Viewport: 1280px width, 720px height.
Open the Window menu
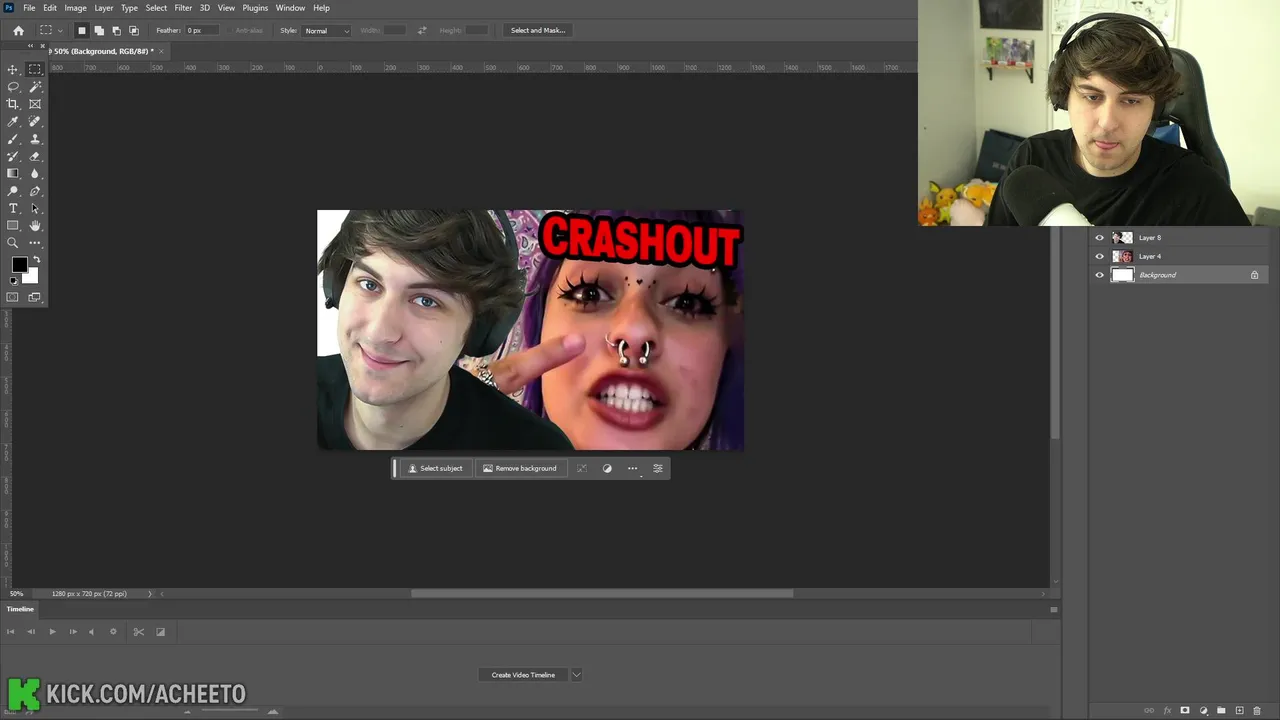coord(290,8)
